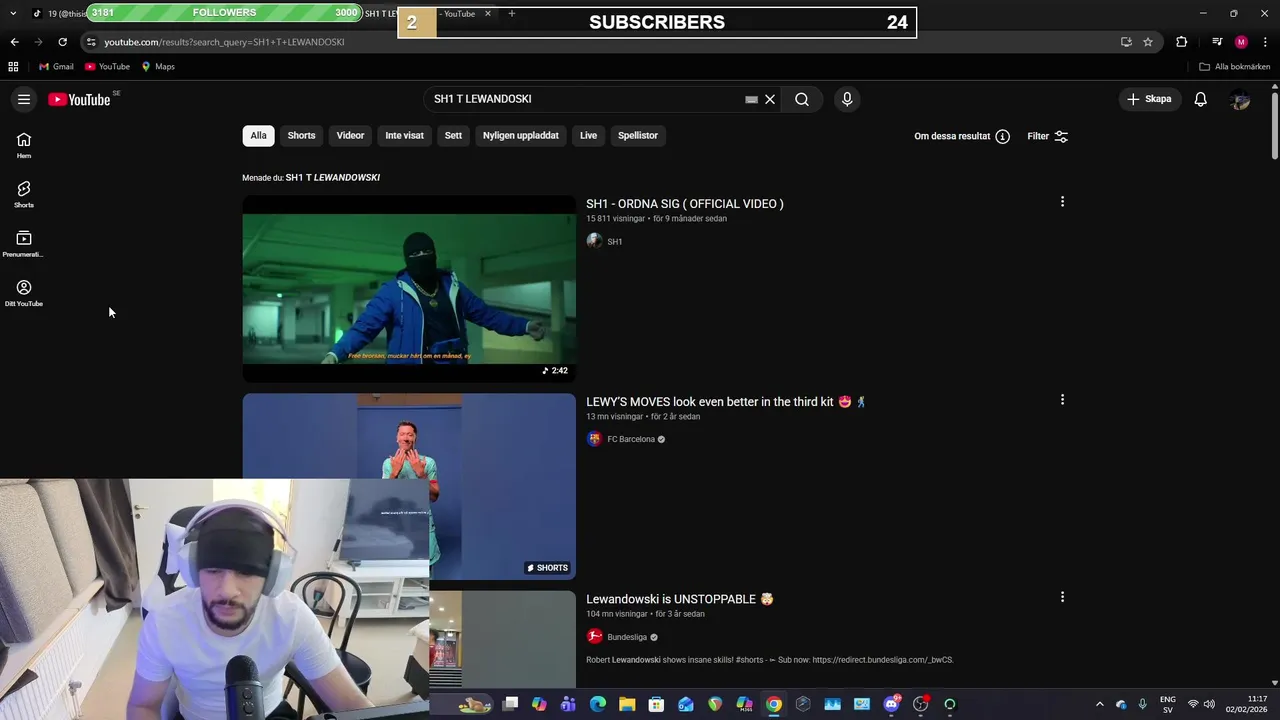
Task: Go to Hem in sidebar
Action: point(24,145)
